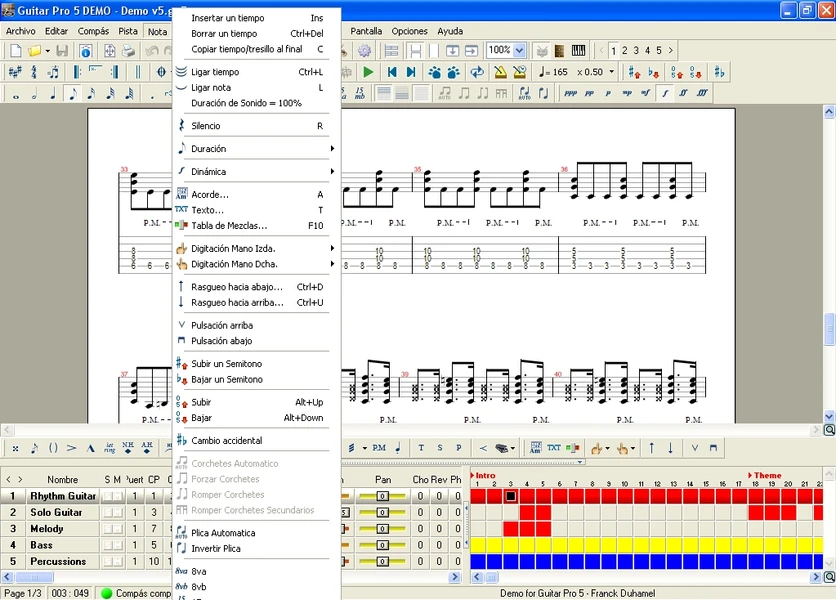Click the downstroke arrow icon in effects toolbar
The width and height of the screenshot is (836, 600).
pos(670,448)
